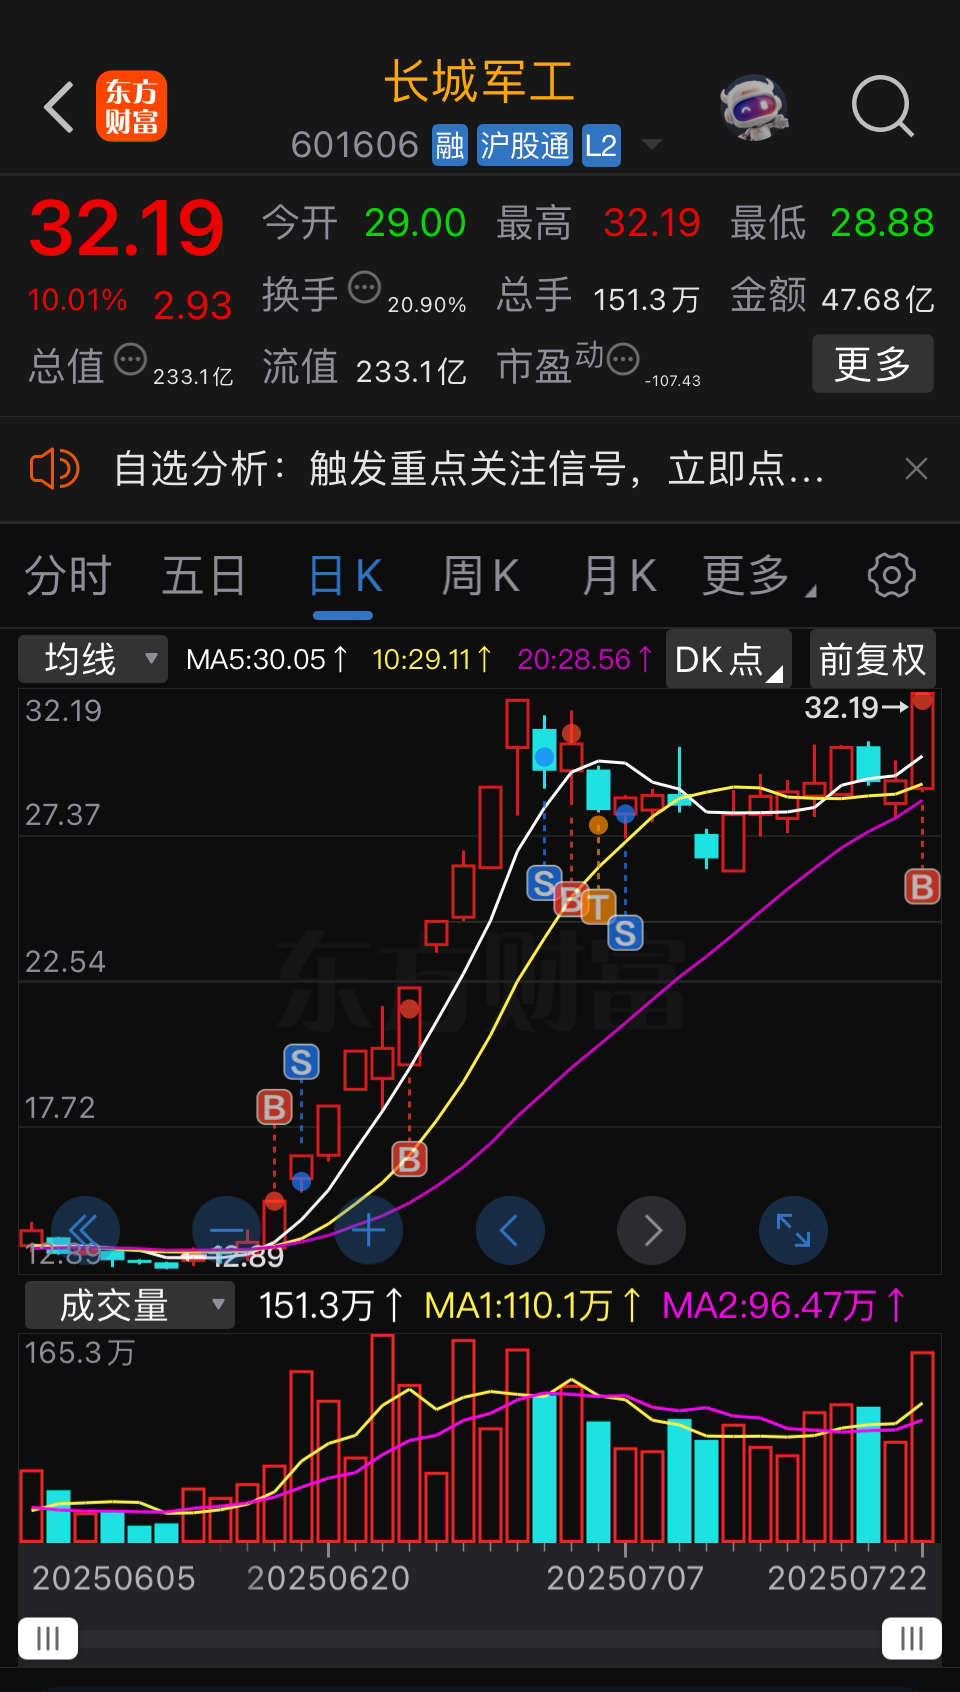This screenshot has height=1692, width=960.
Task: Grab the right range slider handle
Action: [x=911, y=1638]
